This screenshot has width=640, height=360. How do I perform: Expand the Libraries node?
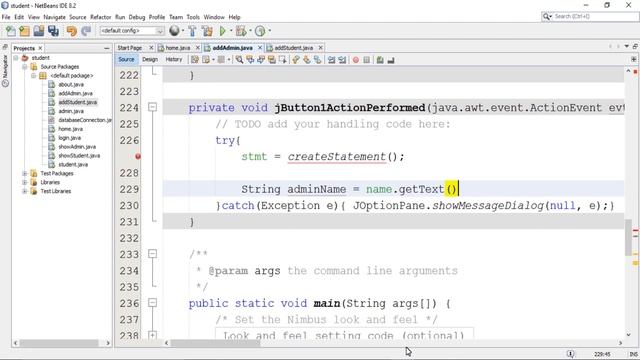[x=25, y=182]
